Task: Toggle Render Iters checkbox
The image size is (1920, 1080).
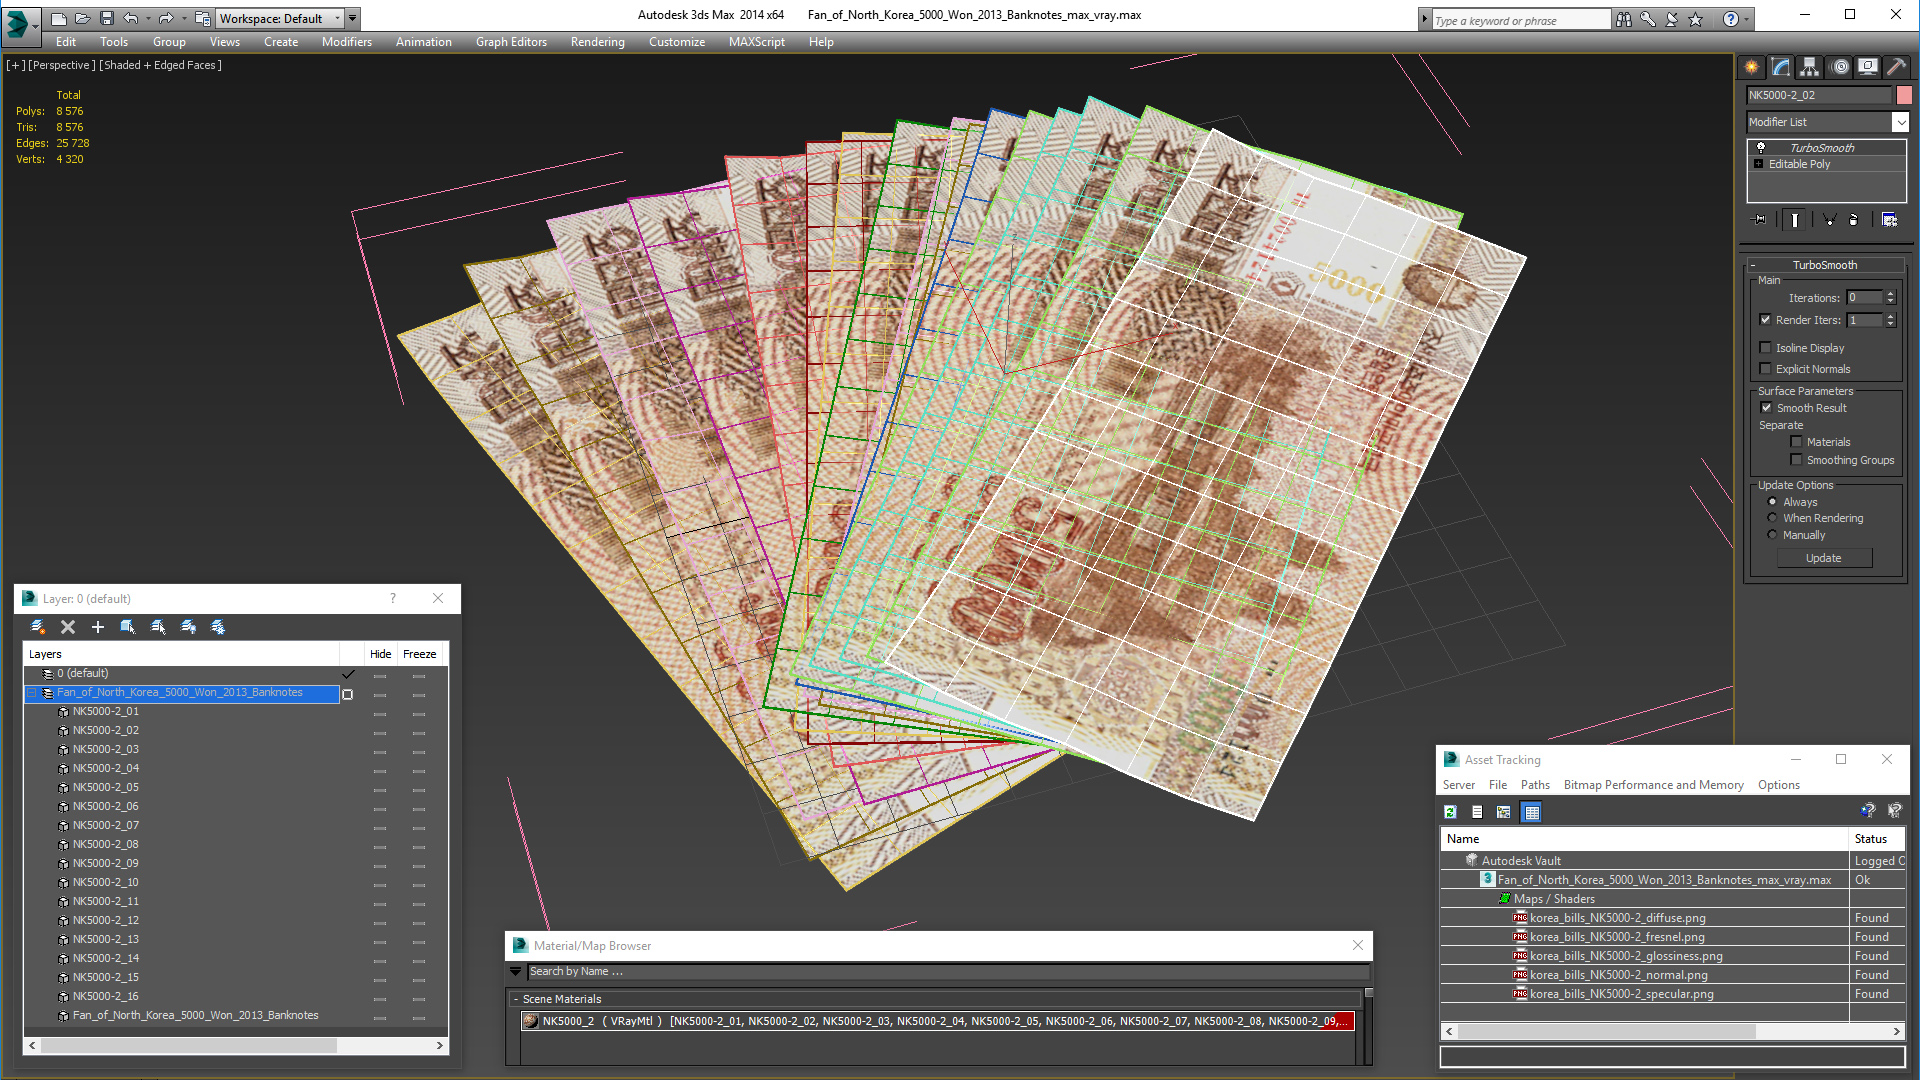Action: (1766, 320)
